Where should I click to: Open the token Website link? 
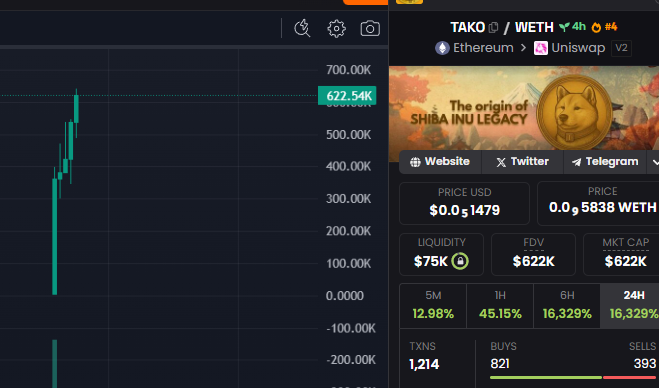(x=440, y=162)
